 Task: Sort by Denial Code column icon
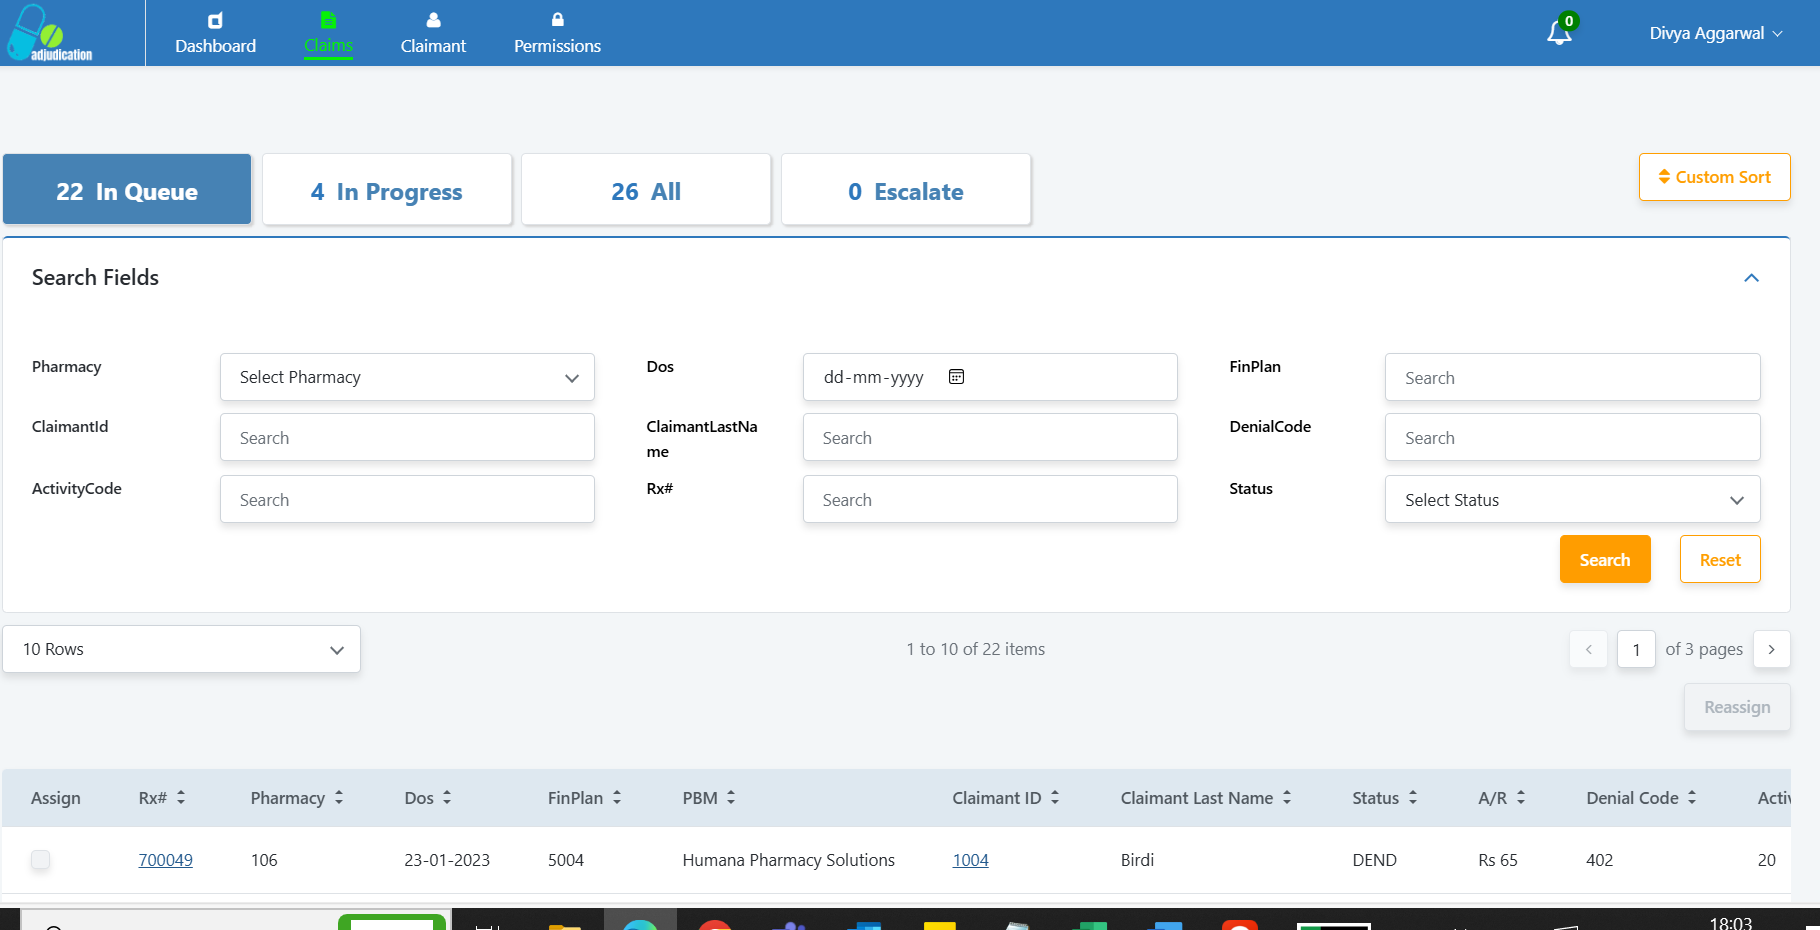[x=1692, y=798]
